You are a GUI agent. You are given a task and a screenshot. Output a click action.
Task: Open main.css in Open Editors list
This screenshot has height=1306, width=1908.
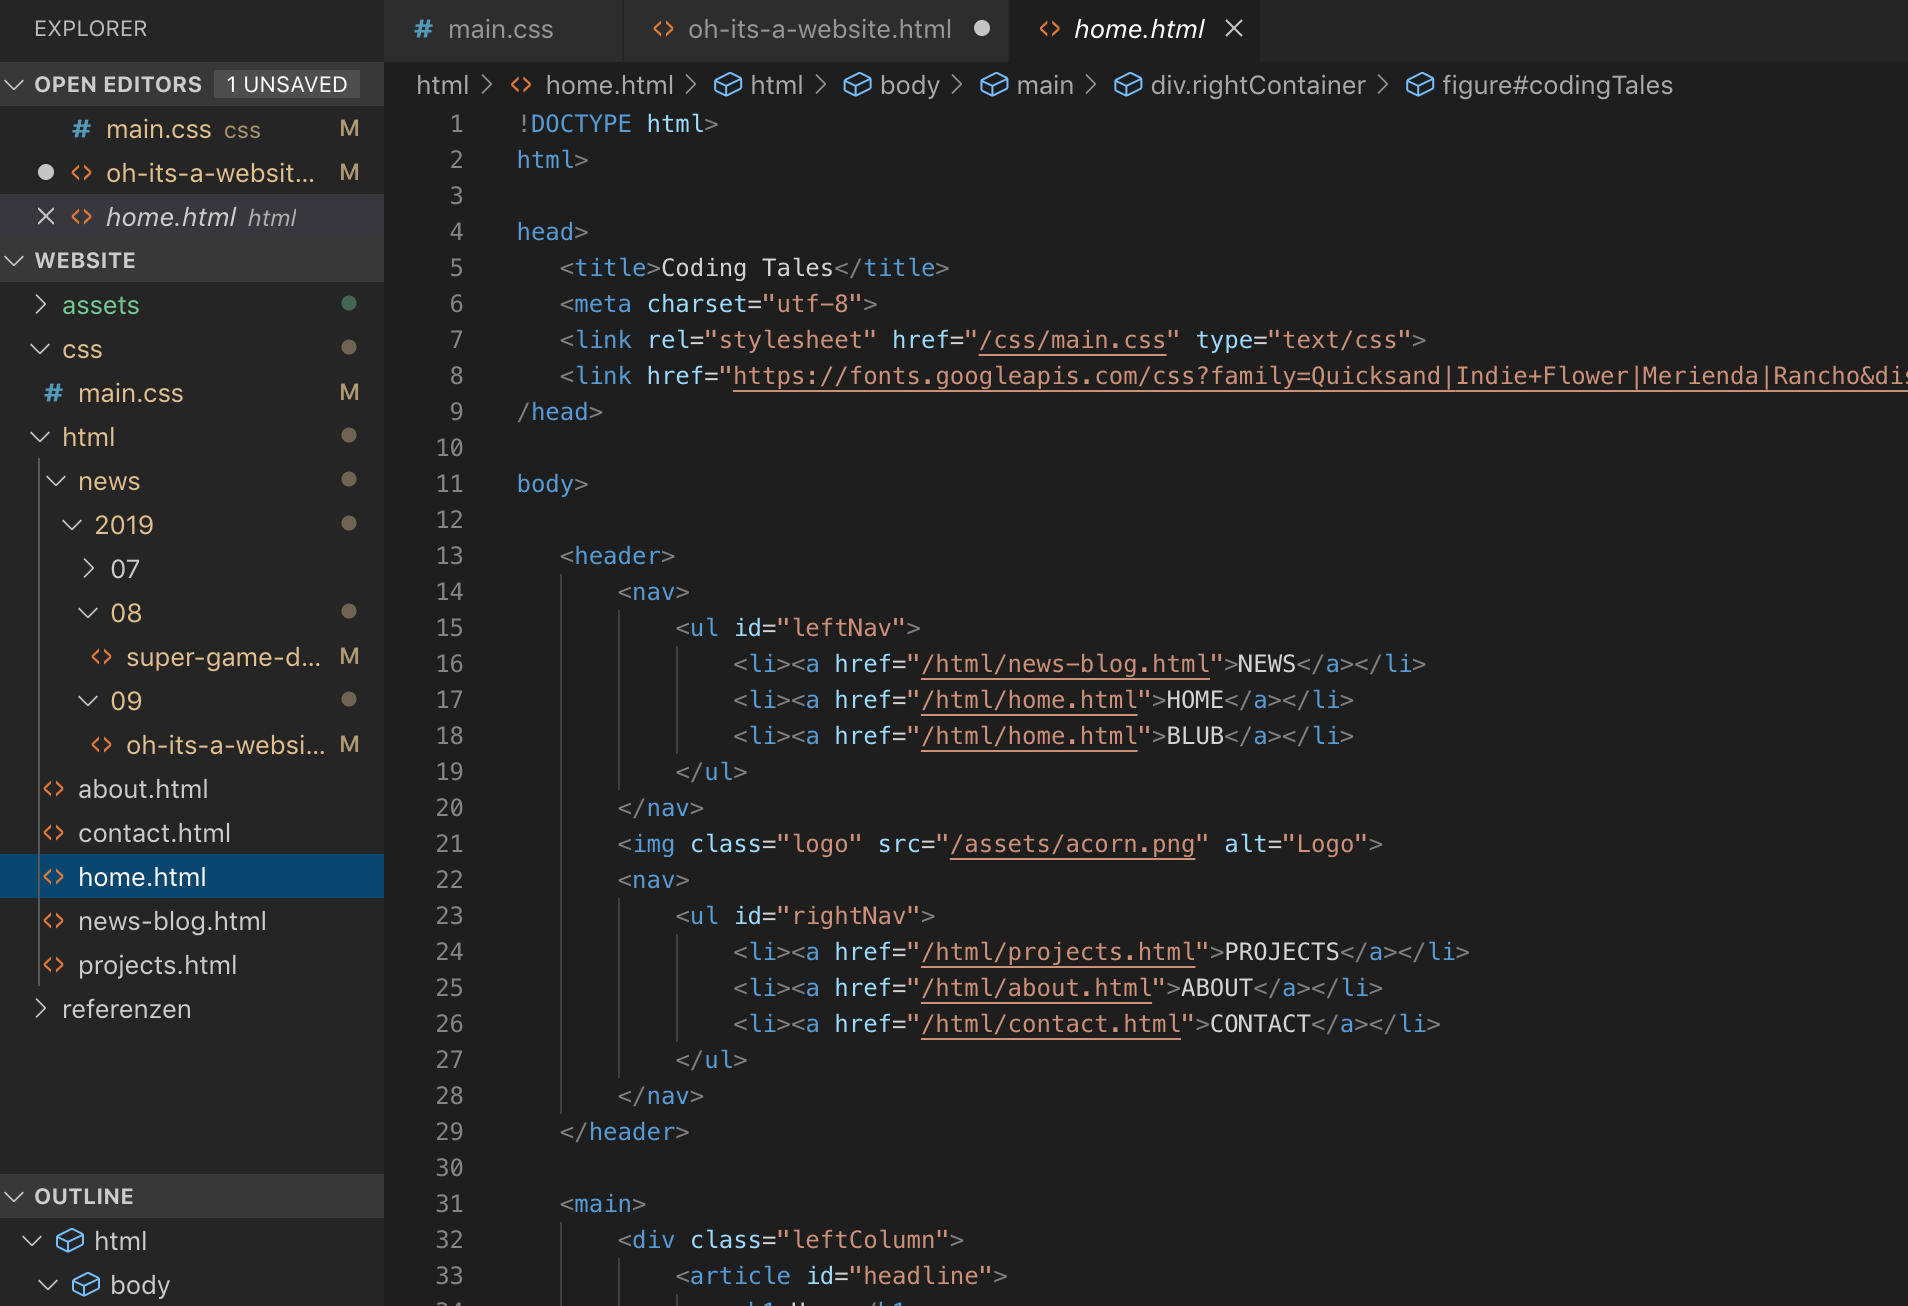click(192, 129)
